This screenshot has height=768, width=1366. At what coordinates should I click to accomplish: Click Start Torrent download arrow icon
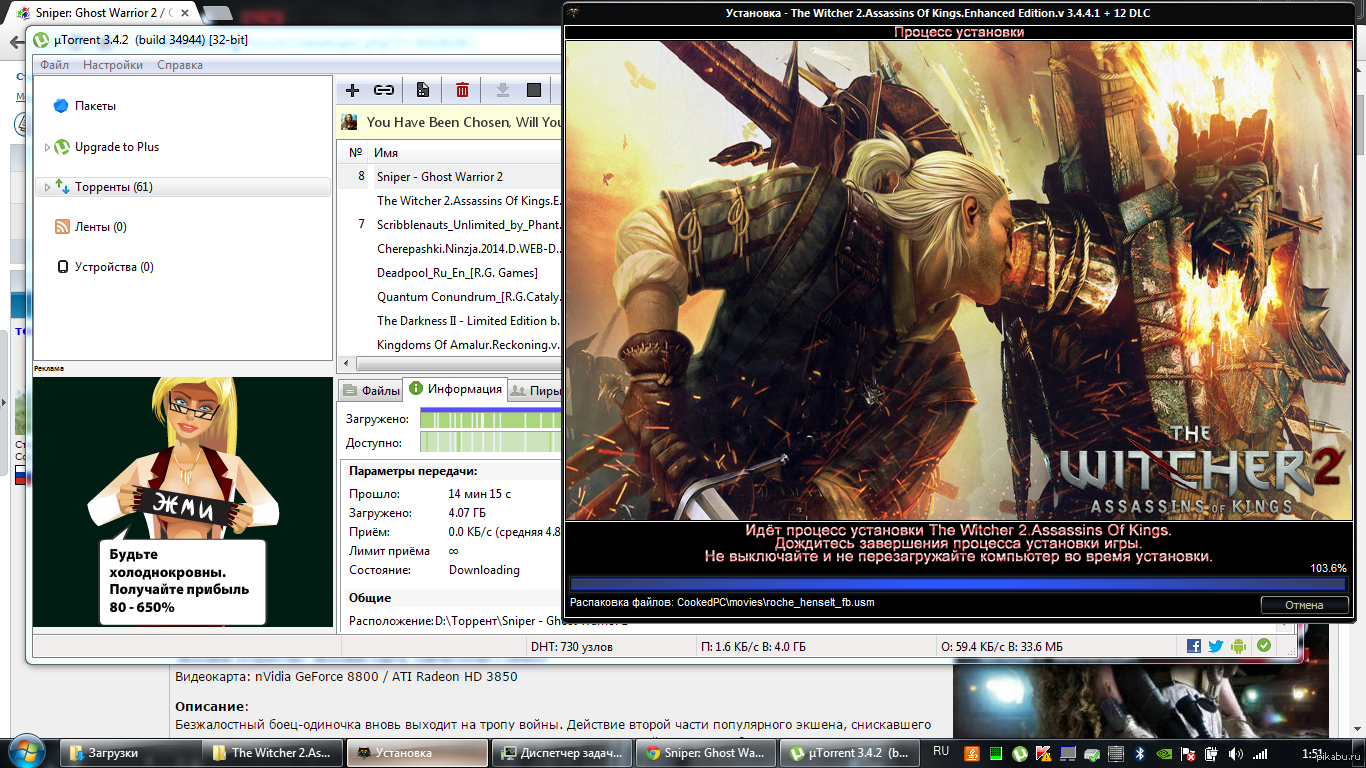pyautogui.click(x=503, y=90)
